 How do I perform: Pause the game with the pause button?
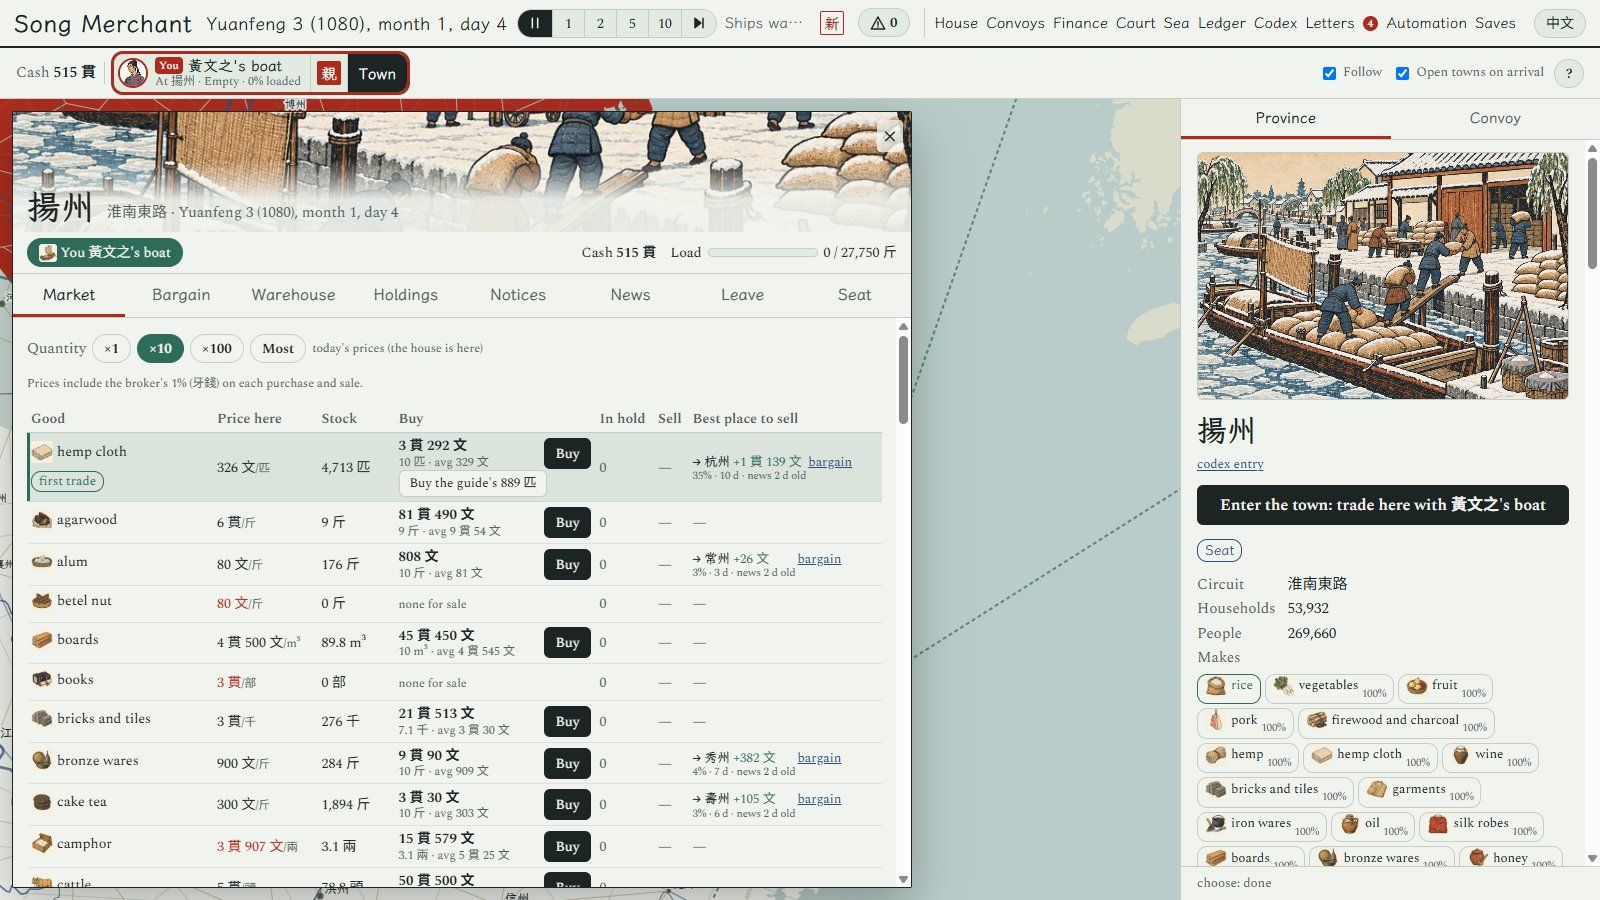tap(535, 23)
